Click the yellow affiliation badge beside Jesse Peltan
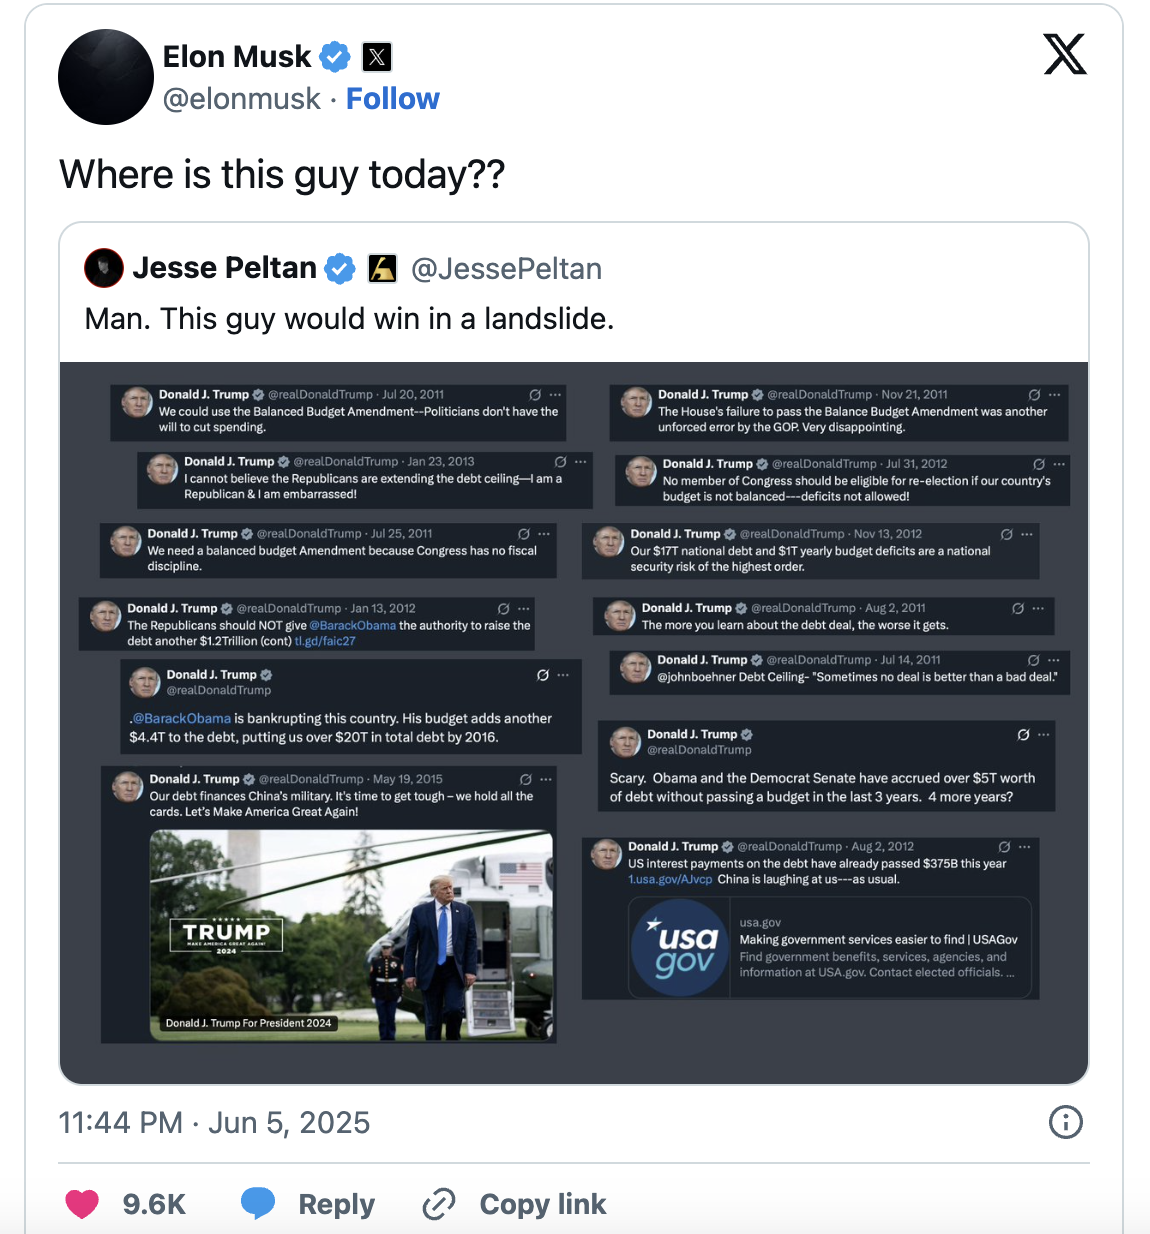Image resolution: width=1150 pixels, height=1234 pixels. [383, 268]
